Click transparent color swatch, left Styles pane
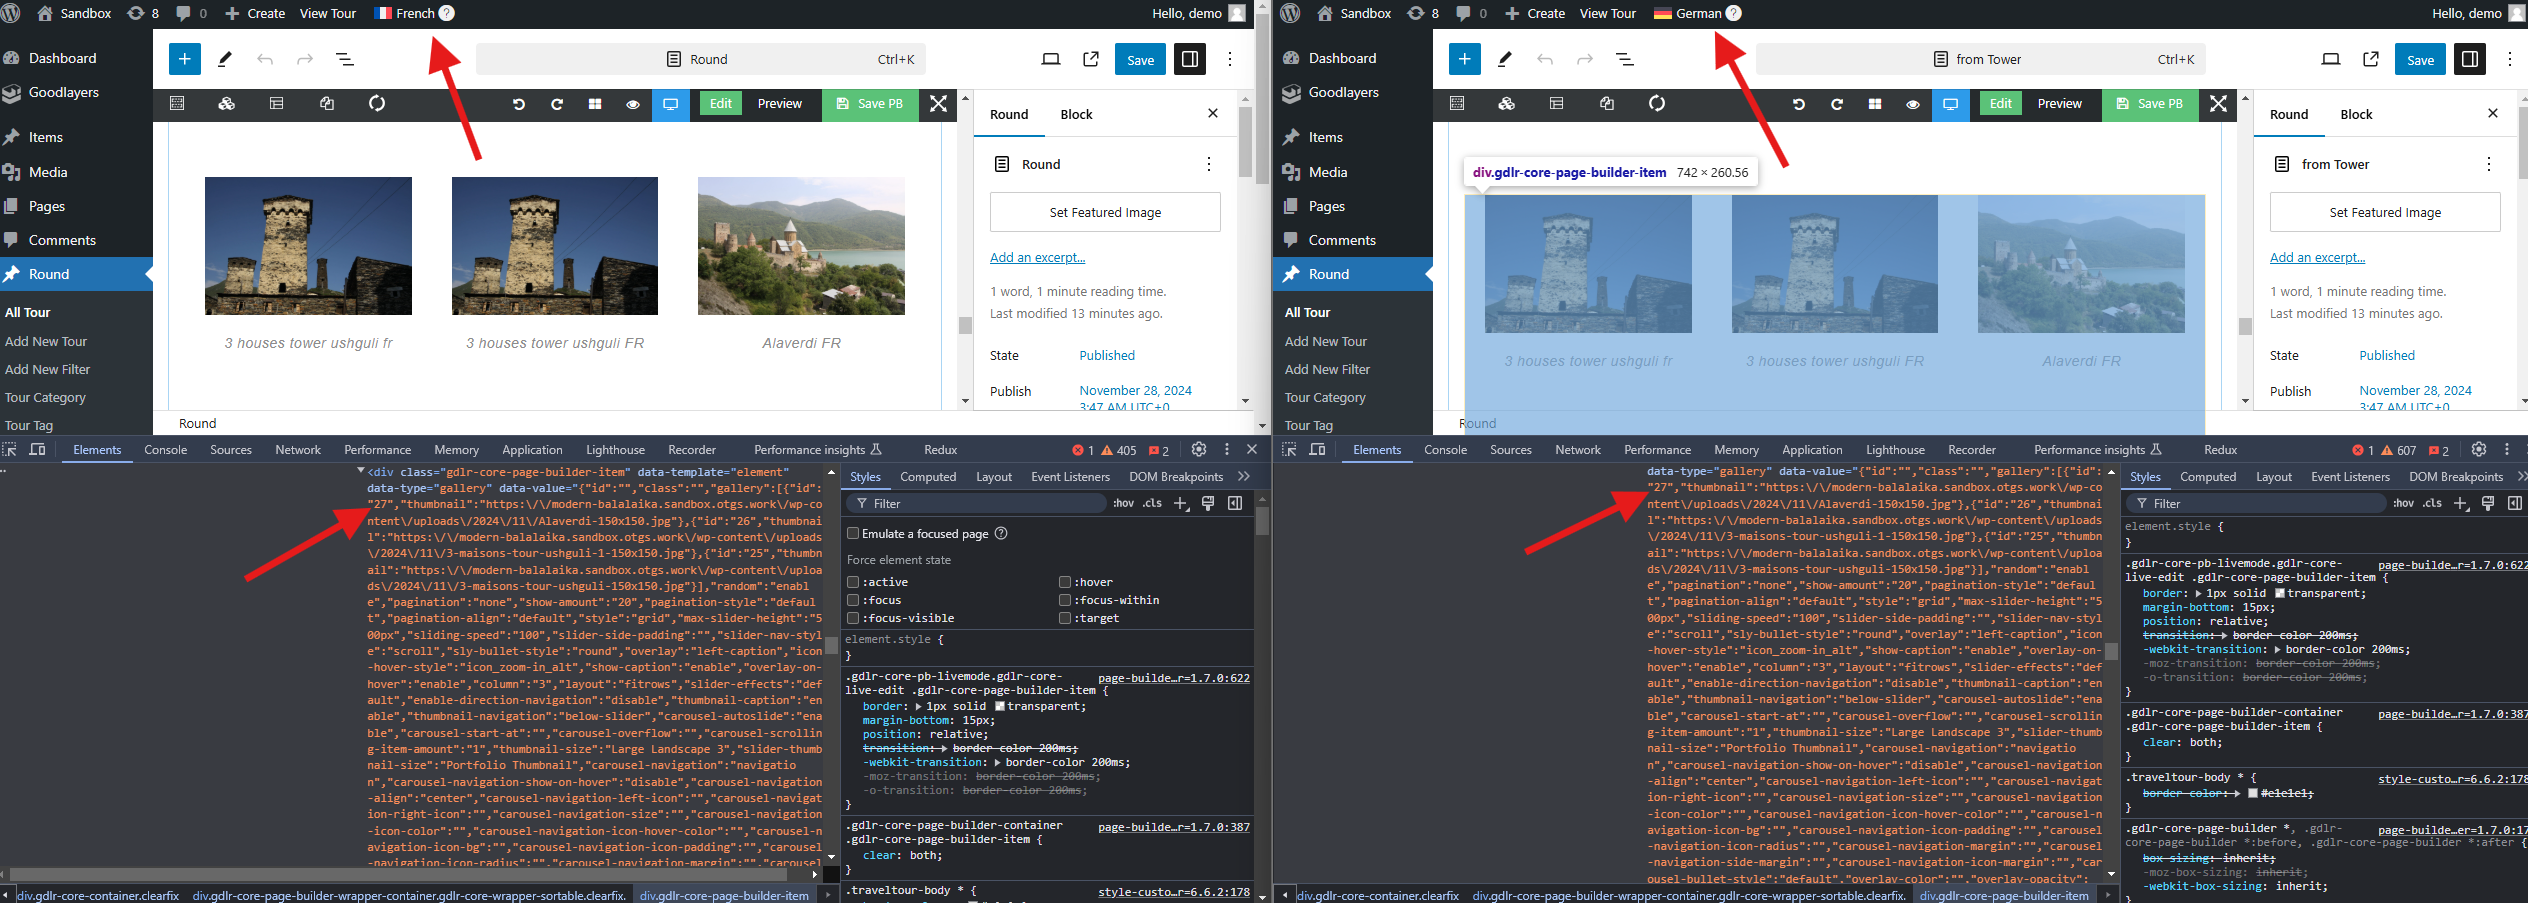 pyautogui.click(x=1000, y=706)
